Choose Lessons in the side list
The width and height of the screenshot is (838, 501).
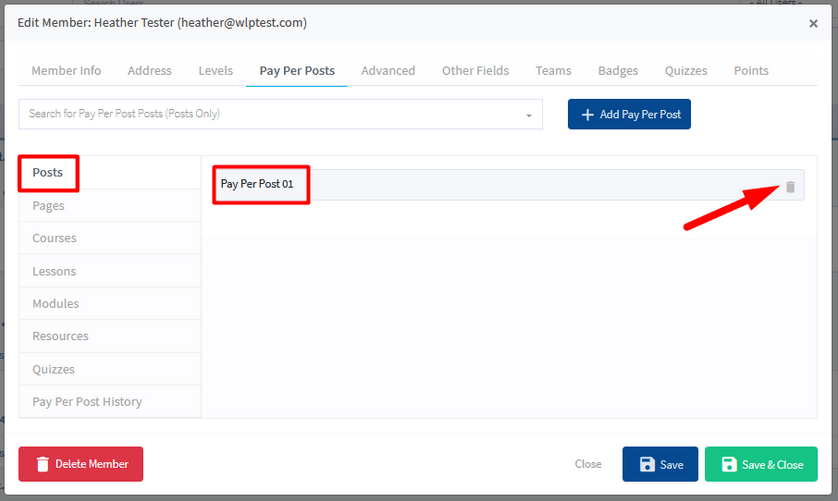[110, 271]
